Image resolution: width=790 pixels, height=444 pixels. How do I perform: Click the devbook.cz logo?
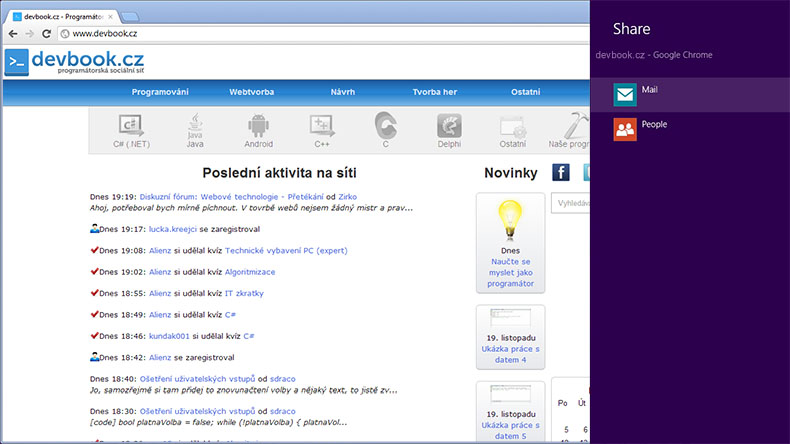pos(75,62)
